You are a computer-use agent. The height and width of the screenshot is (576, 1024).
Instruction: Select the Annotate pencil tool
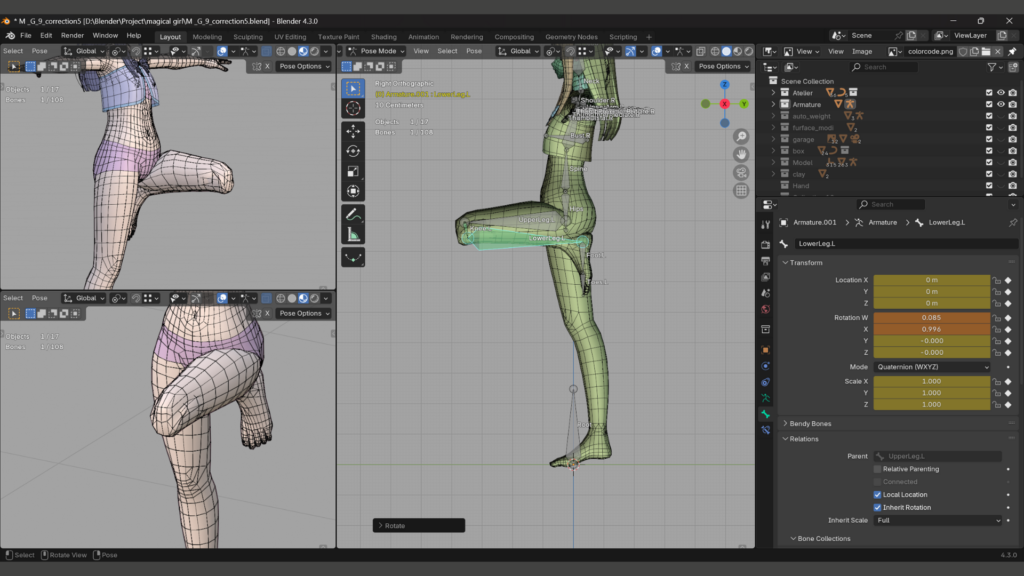coord(353,214)
